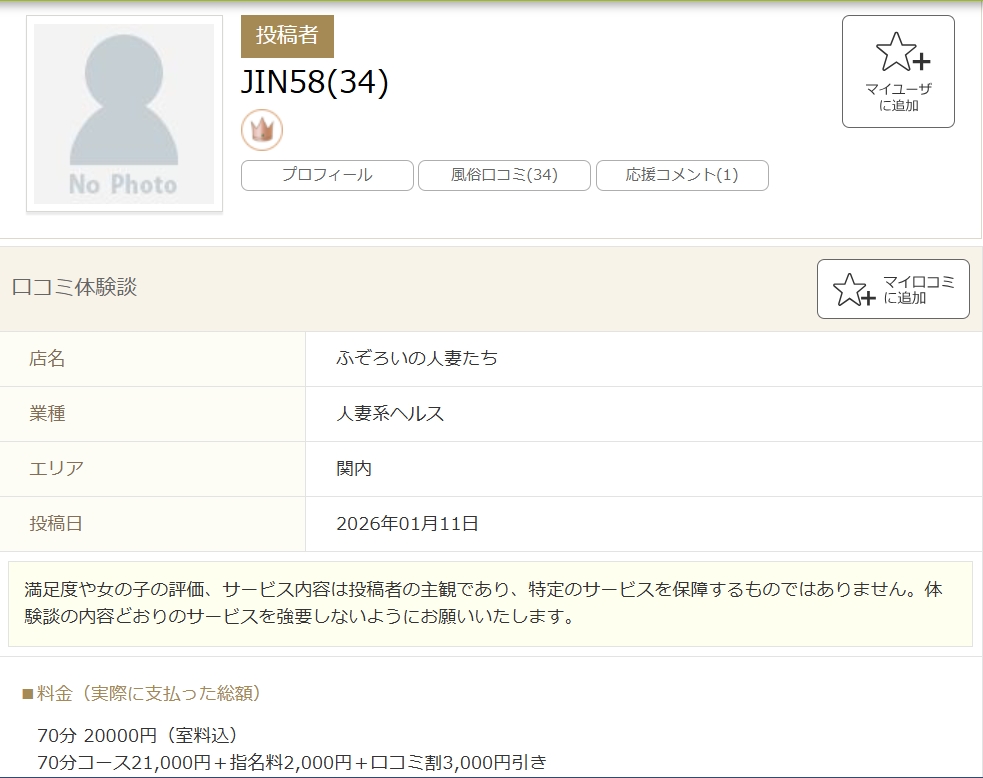
Task: Click the 口コミ体験談 section heading
Action: click(x=74, y=288)
